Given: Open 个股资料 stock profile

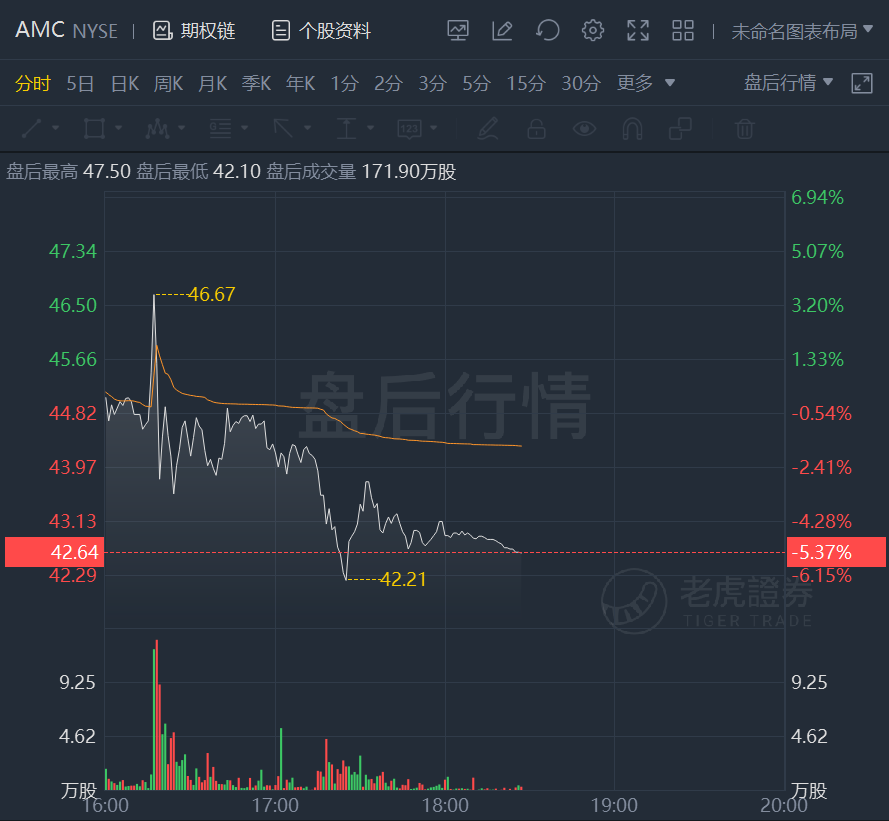Looking at the screenshot, I should coord(321,31).
